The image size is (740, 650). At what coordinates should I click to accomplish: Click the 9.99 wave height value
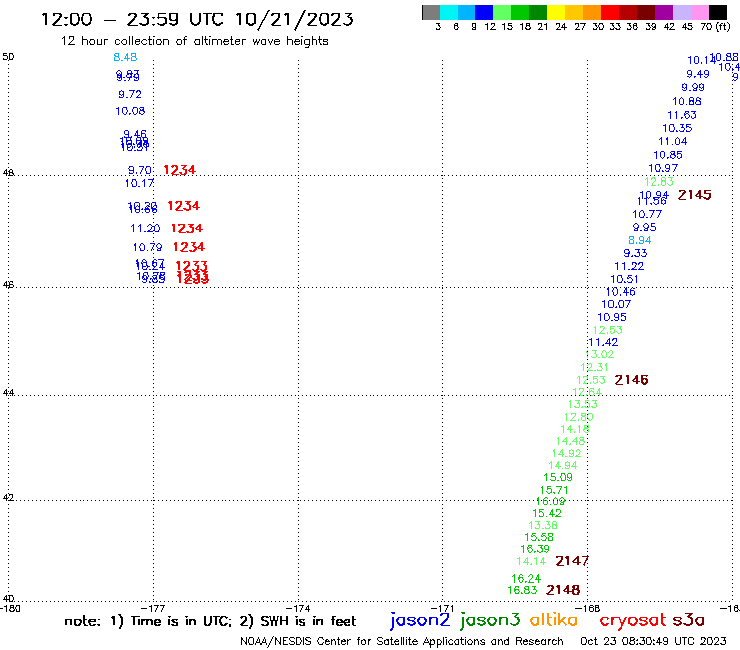pos(693,87)
